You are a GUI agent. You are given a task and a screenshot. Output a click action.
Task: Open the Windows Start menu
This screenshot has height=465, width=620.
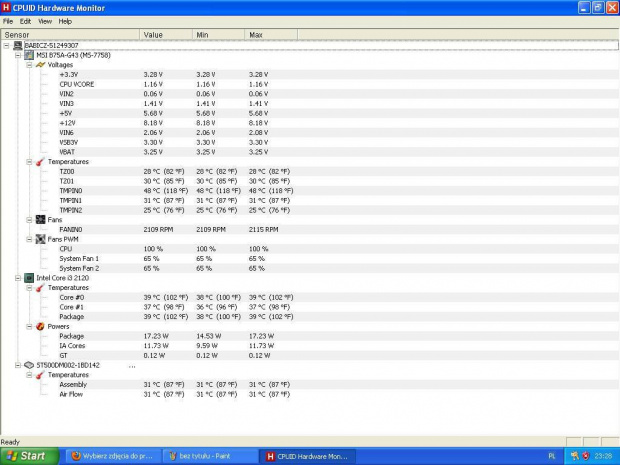[29, 456]
